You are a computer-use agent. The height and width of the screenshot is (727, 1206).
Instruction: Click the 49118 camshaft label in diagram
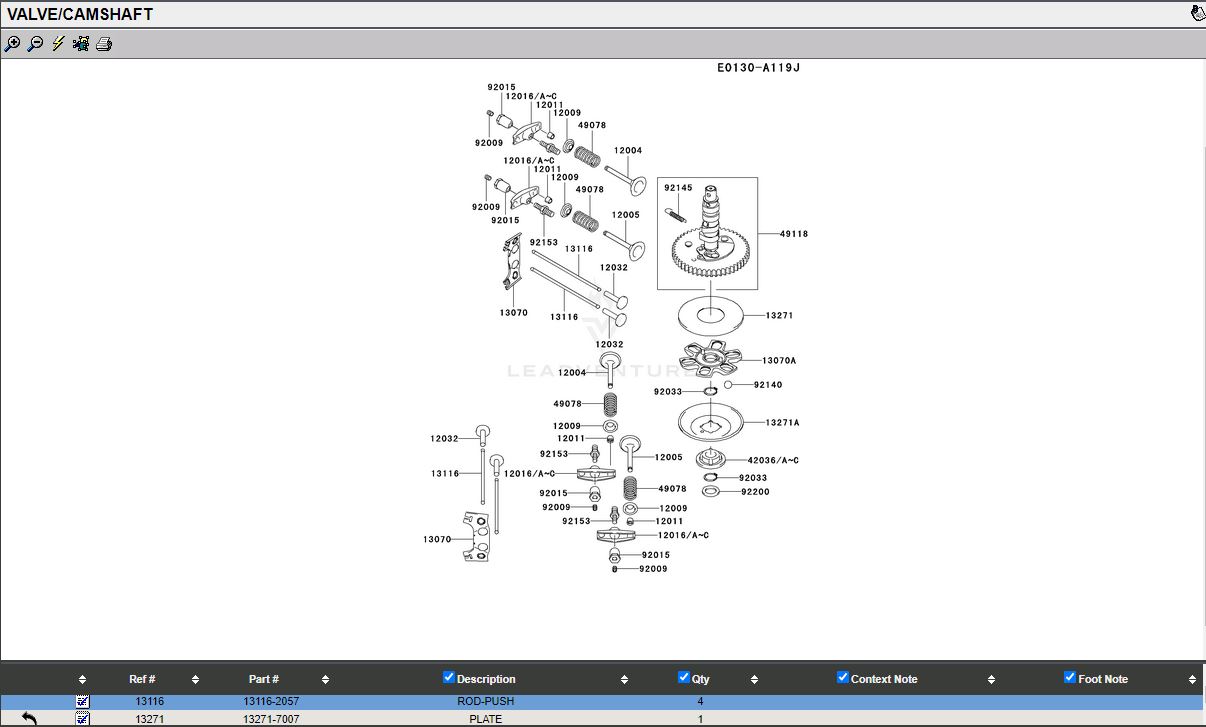point(794,234)
